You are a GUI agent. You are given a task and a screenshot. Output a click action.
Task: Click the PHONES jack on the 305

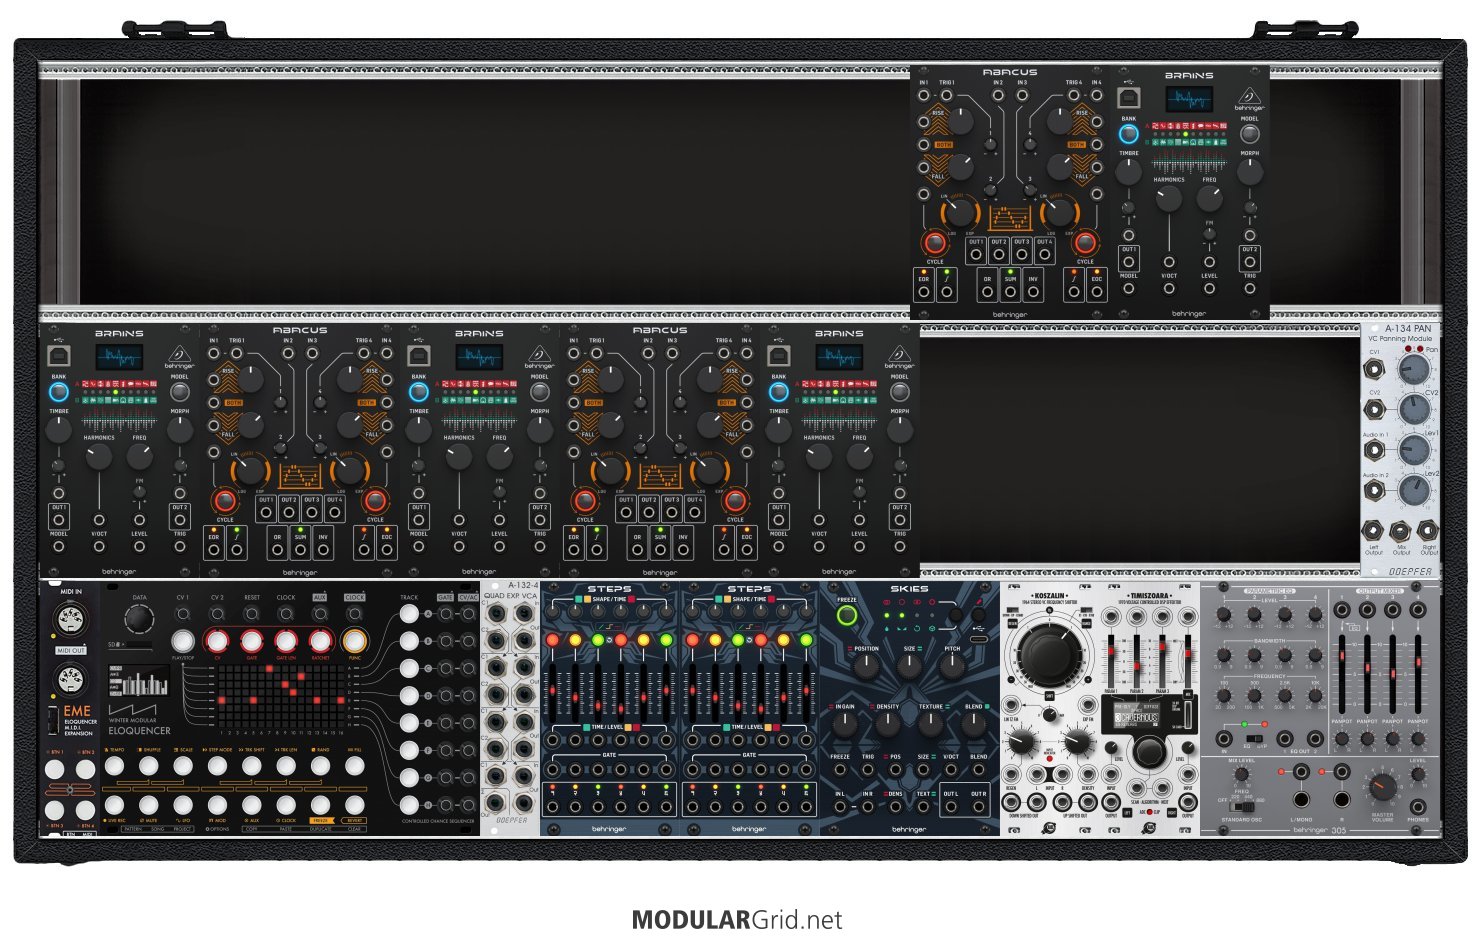pyautogui.click(x=1418, y=805)
